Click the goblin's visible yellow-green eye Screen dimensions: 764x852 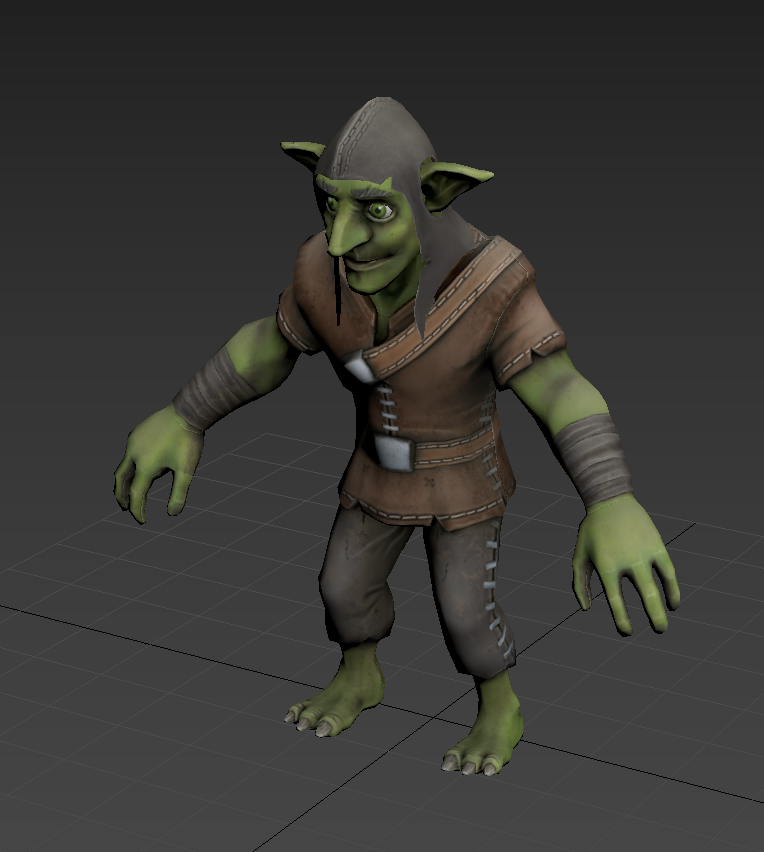tap(379, 210)
